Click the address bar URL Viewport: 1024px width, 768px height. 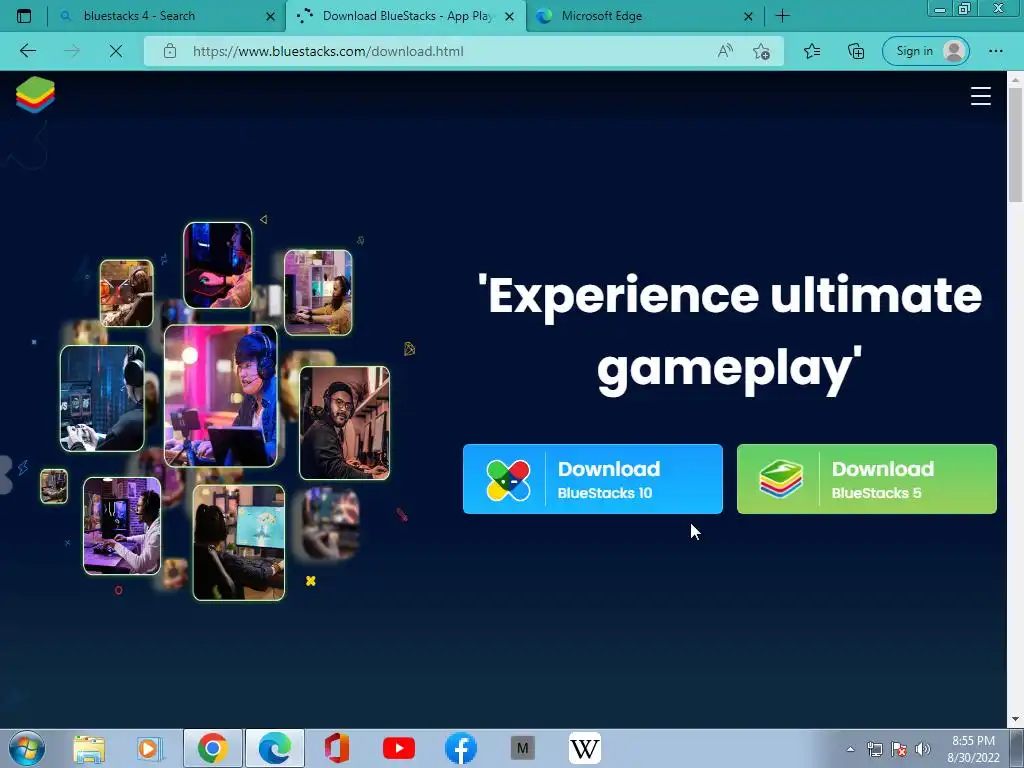(328, 51)
